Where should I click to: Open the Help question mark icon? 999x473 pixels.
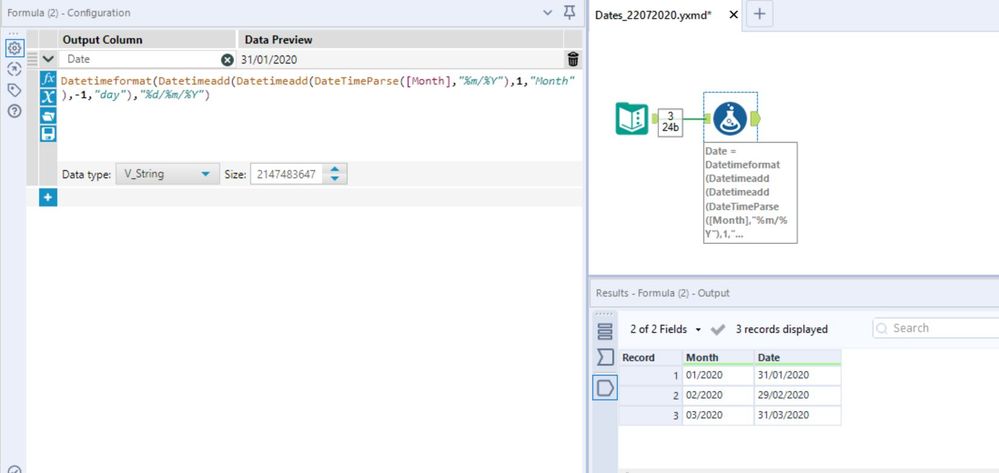tap(14, 111)
